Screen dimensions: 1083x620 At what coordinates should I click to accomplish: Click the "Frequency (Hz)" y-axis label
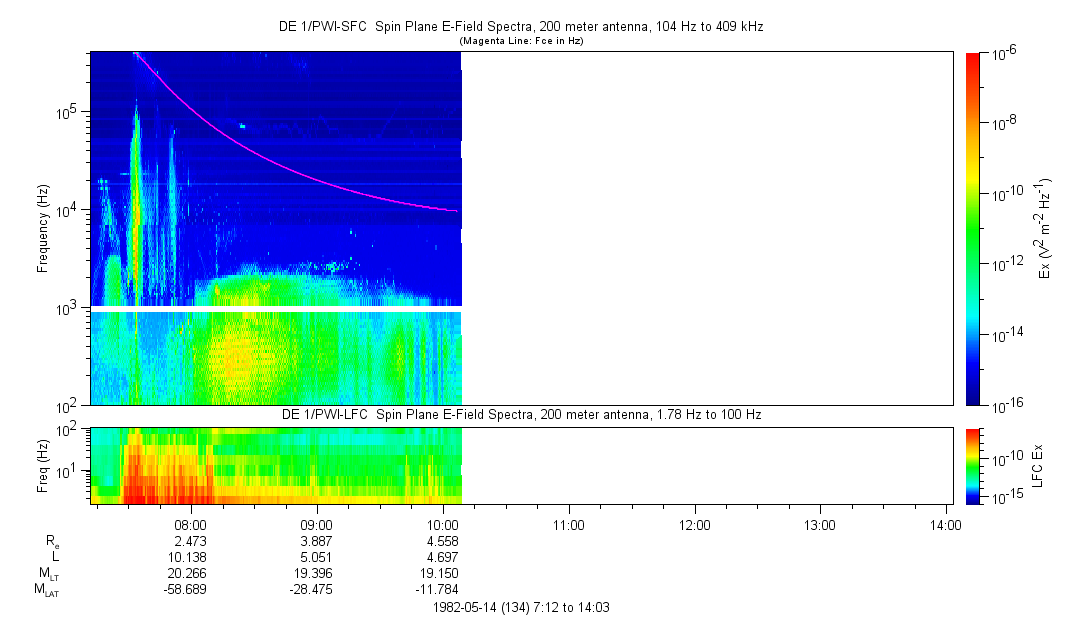point(43,229)
